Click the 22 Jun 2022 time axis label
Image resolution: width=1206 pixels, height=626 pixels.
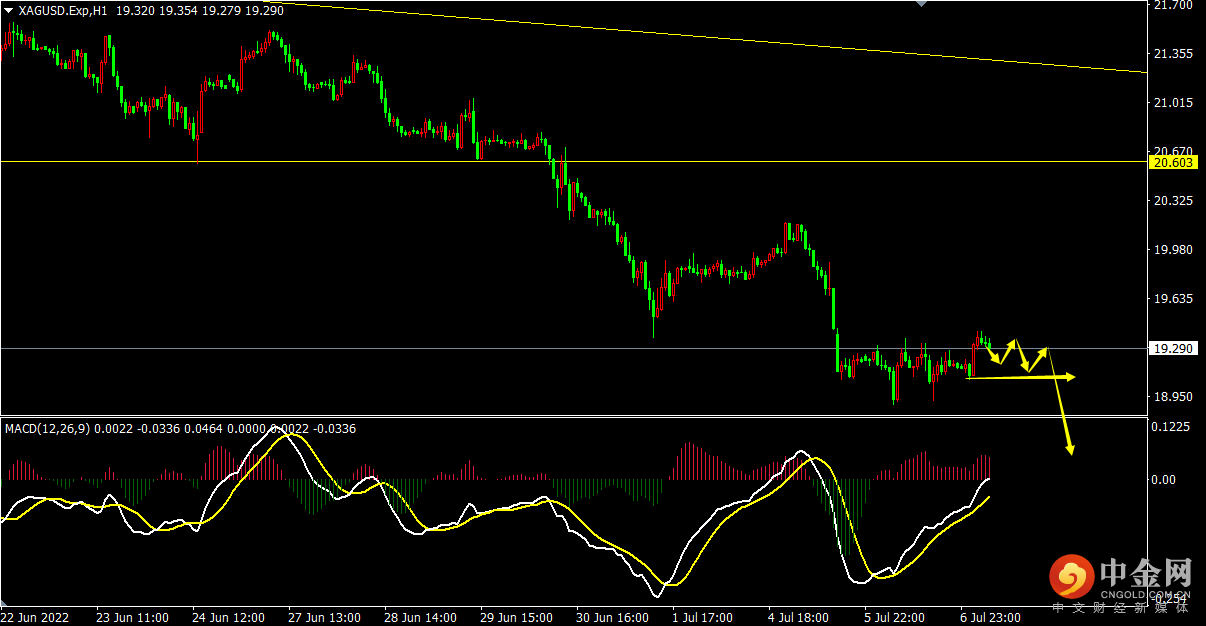point(37,617)
